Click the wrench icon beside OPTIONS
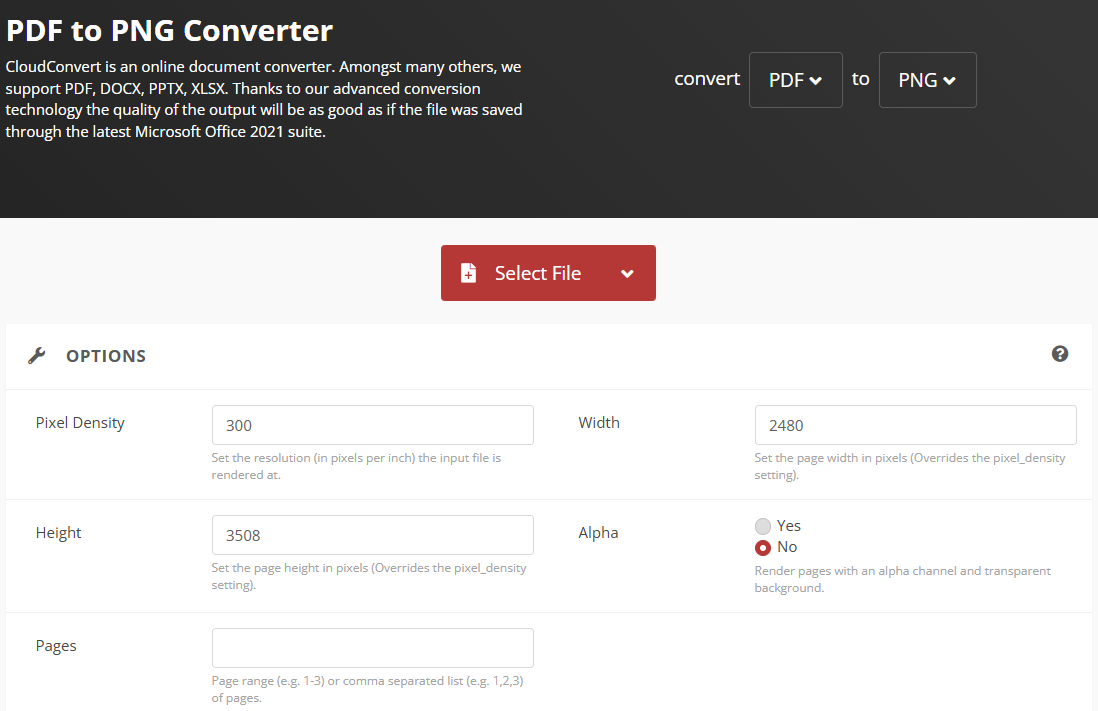Viewport: 1098px width, 711px height. pyautogui.click(x=37, y=356)
